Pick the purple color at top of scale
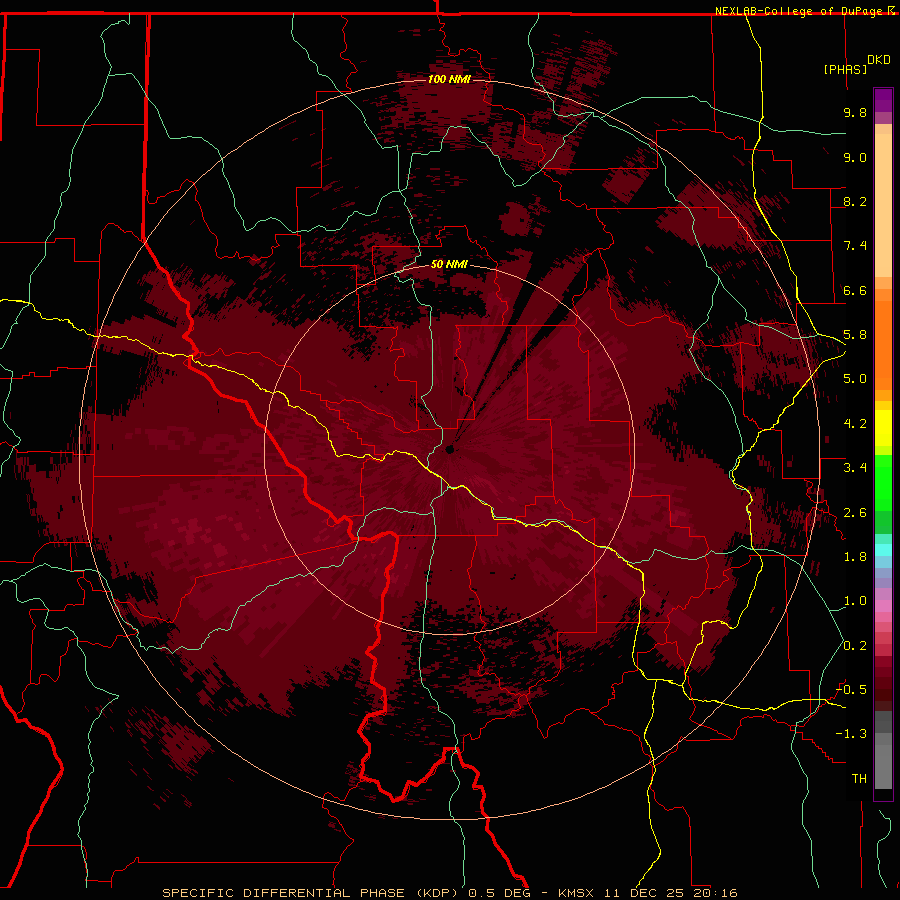 tap(883, 100)
